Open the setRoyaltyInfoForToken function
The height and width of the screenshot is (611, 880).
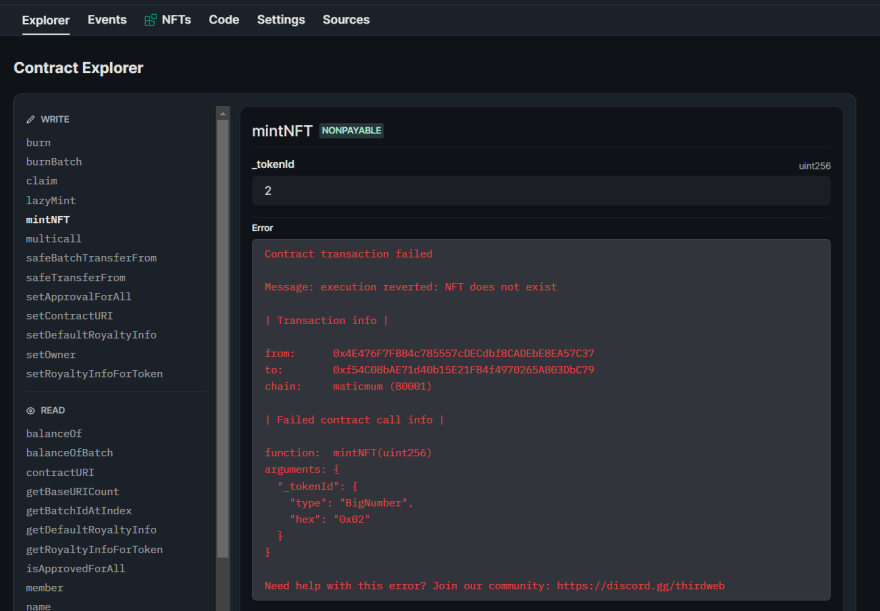(94, 374)
